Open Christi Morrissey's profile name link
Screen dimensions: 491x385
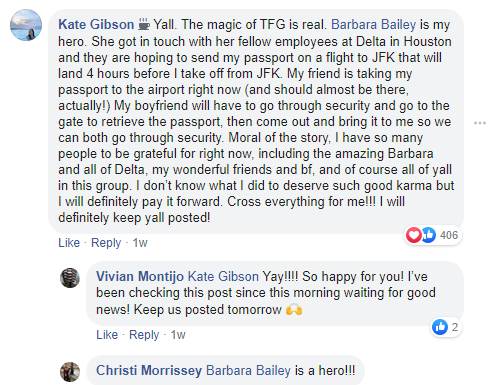click(149, 371)
